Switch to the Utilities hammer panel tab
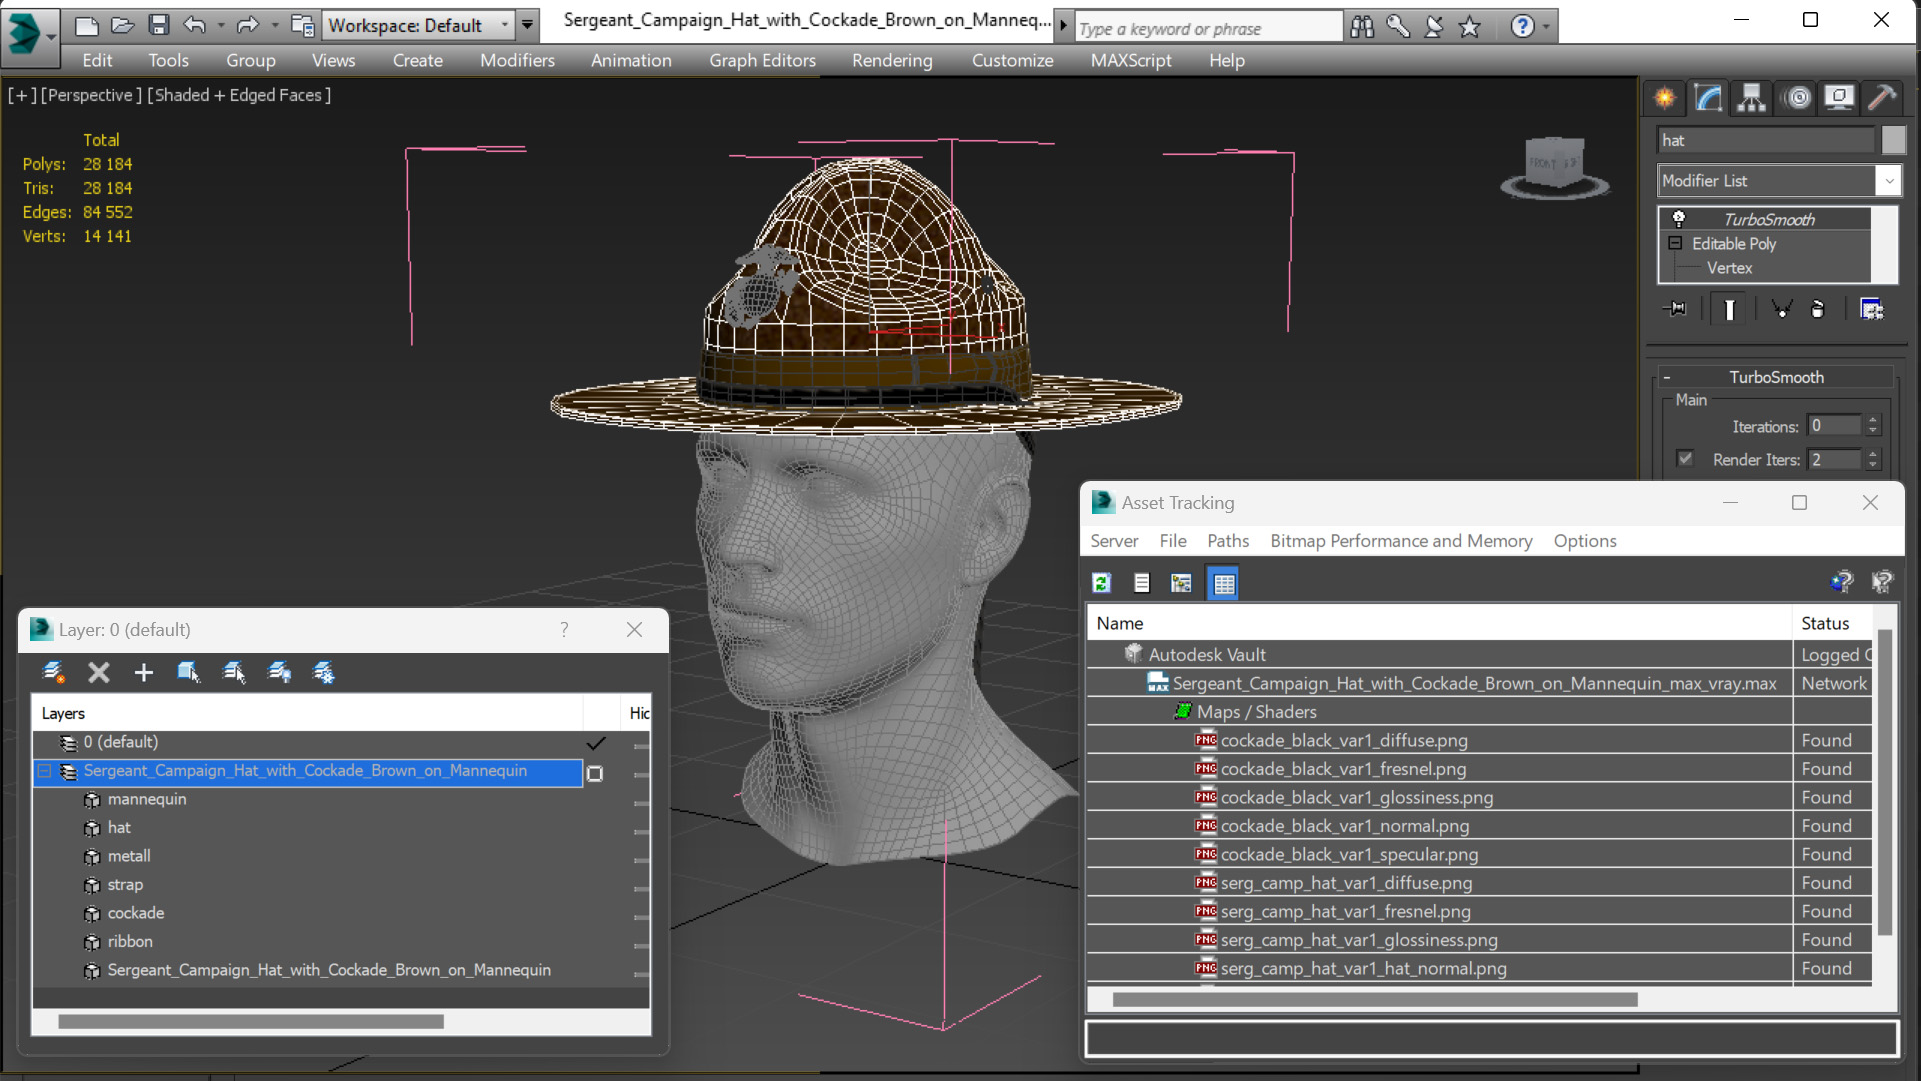The width and height of the screenshot is (1921, 1081). [x=1881, y=97]
